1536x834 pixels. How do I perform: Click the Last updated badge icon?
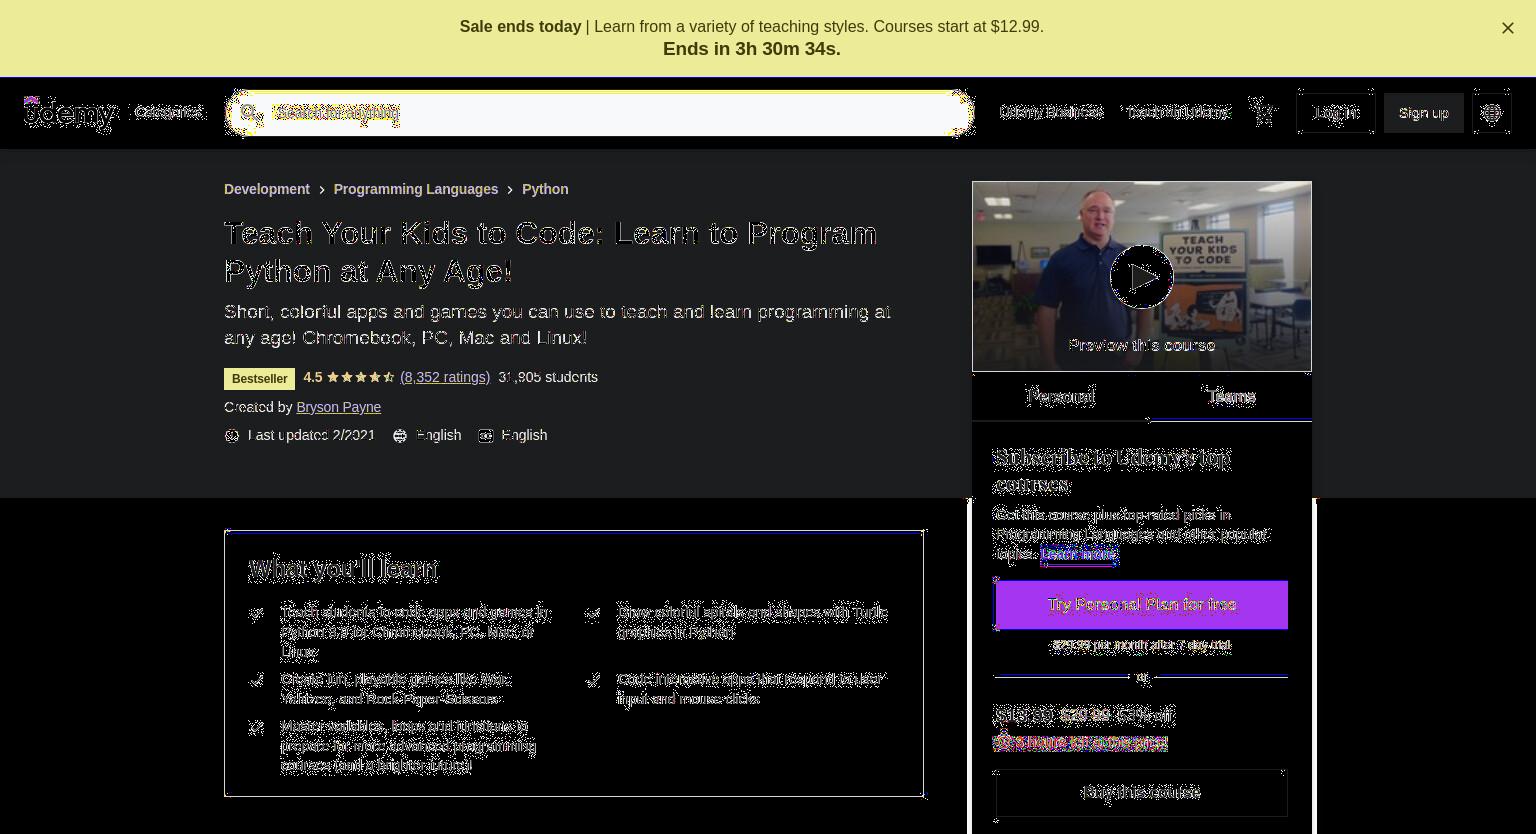point(232,435)
